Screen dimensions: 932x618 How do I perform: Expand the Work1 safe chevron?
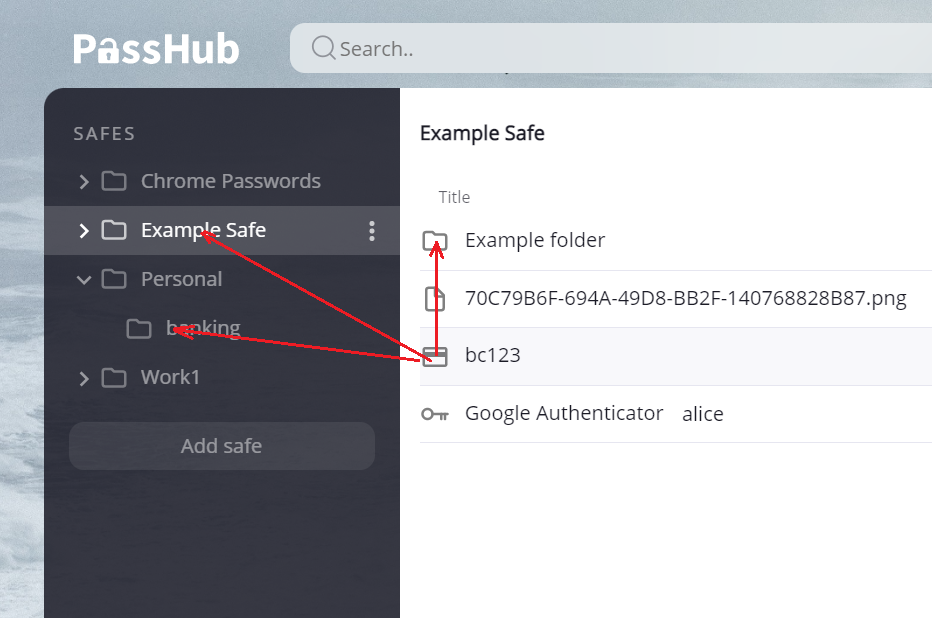point(84,378)
